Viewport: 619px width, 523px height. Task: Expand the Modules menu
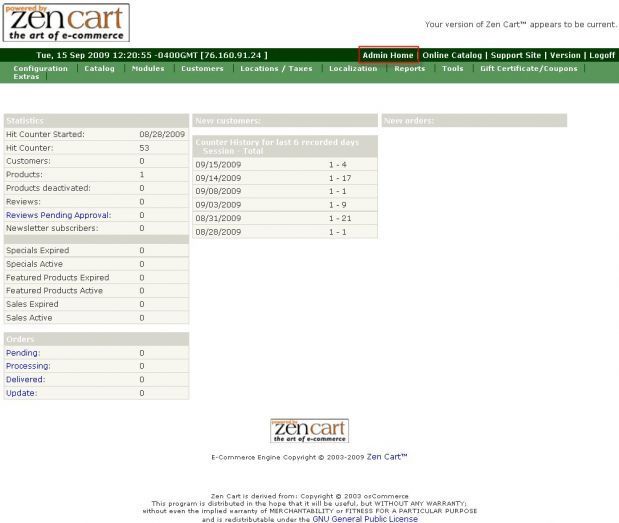click(x=148, y=69)
